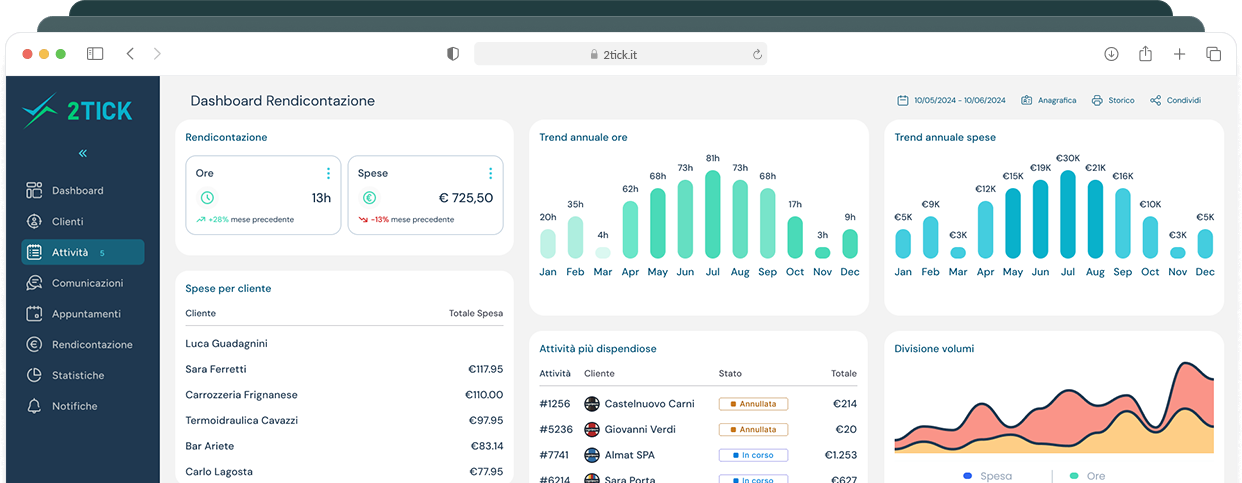
Task: Click the Dashboard grid icon in sidebar
Action: tap(34, 190)
